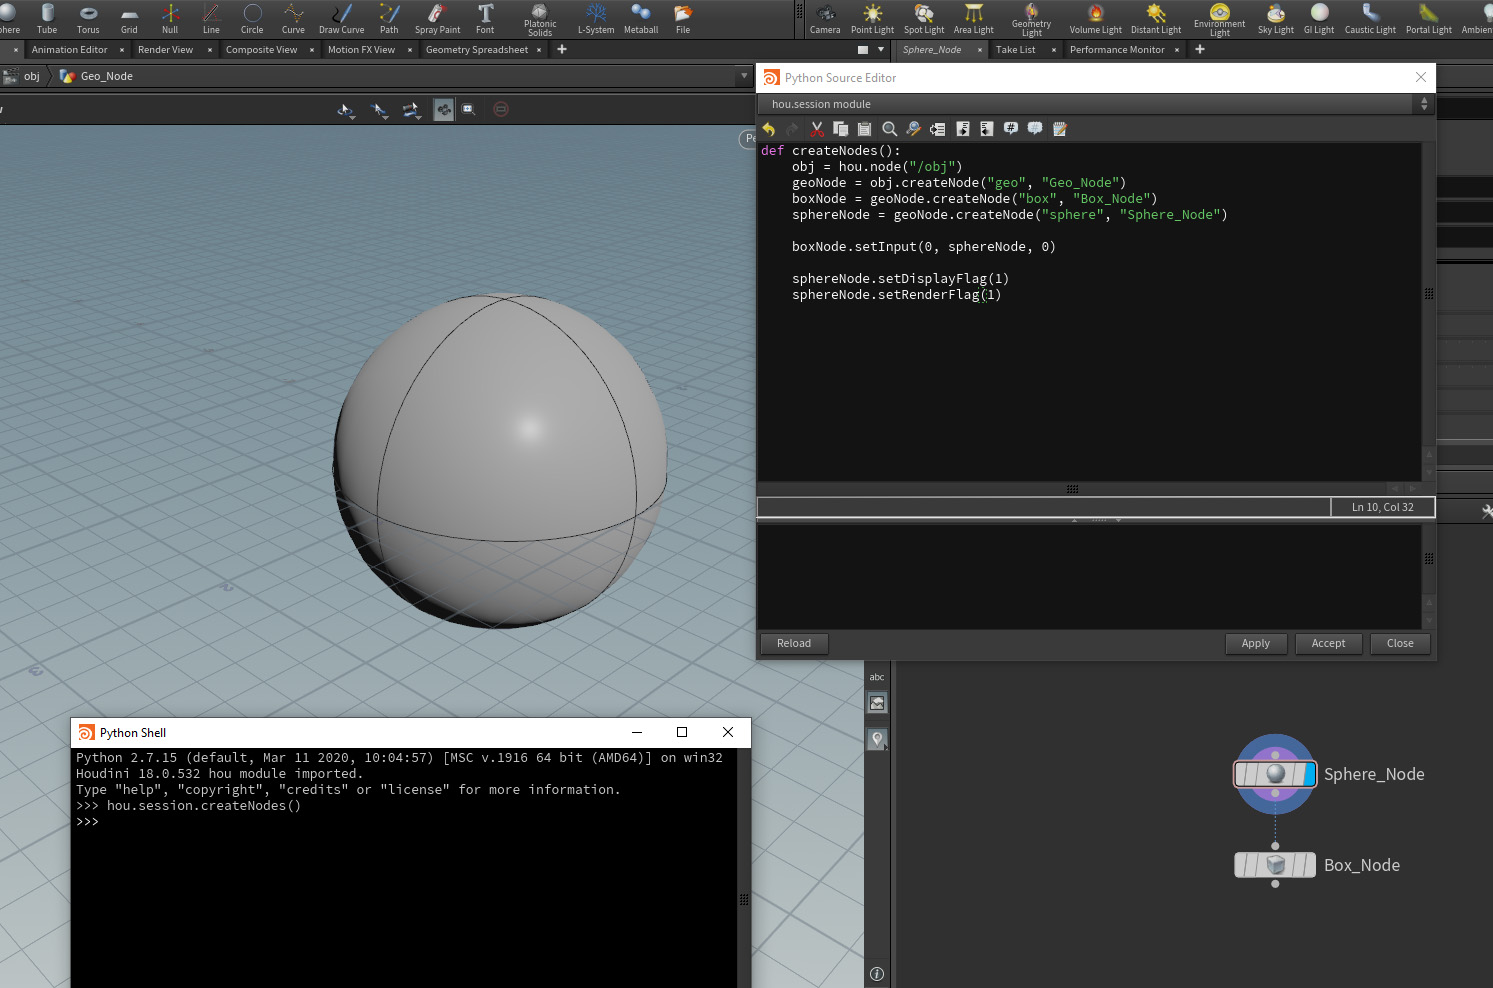Choose the L-System shelf tool
The image size is (1493, 988).
click(x=596, y=18)
